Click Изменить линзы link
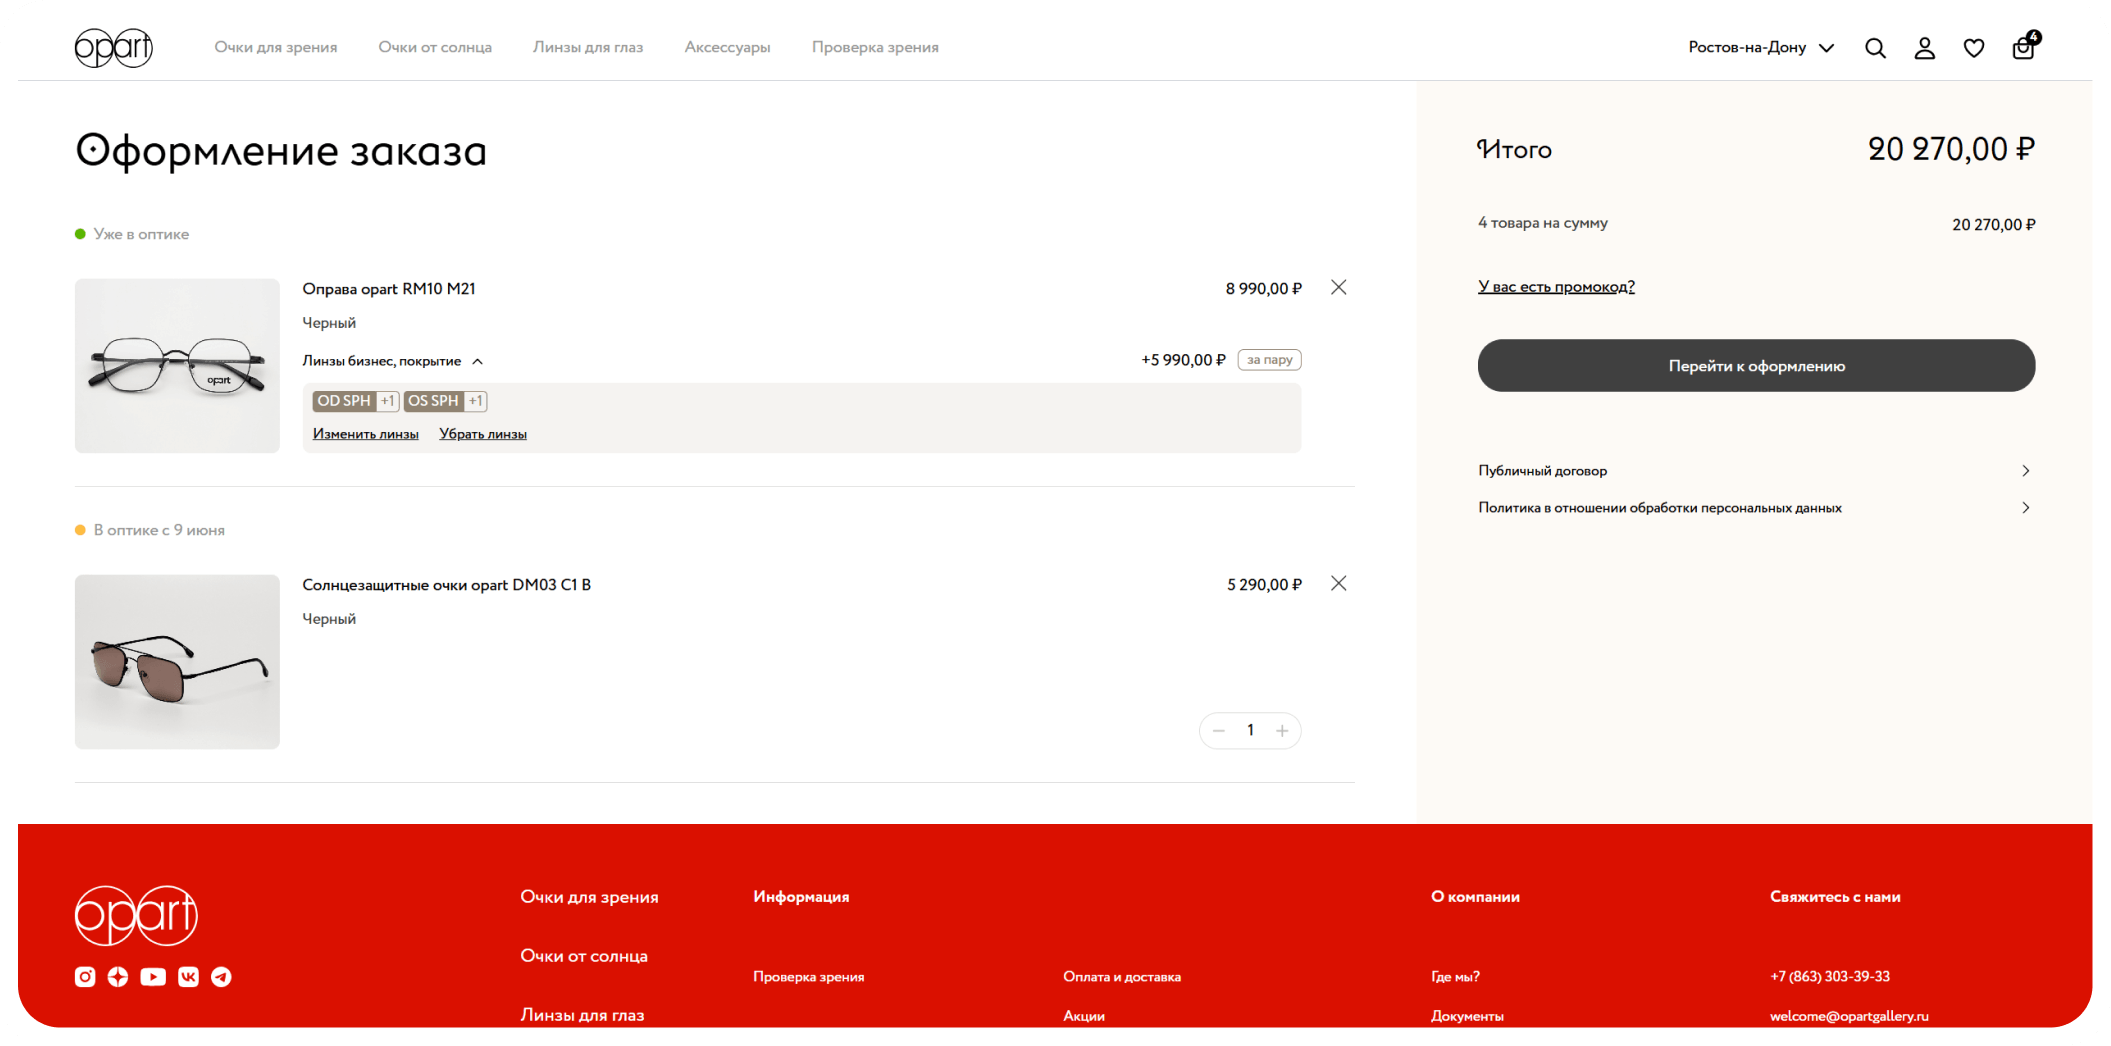 (365, 434)
